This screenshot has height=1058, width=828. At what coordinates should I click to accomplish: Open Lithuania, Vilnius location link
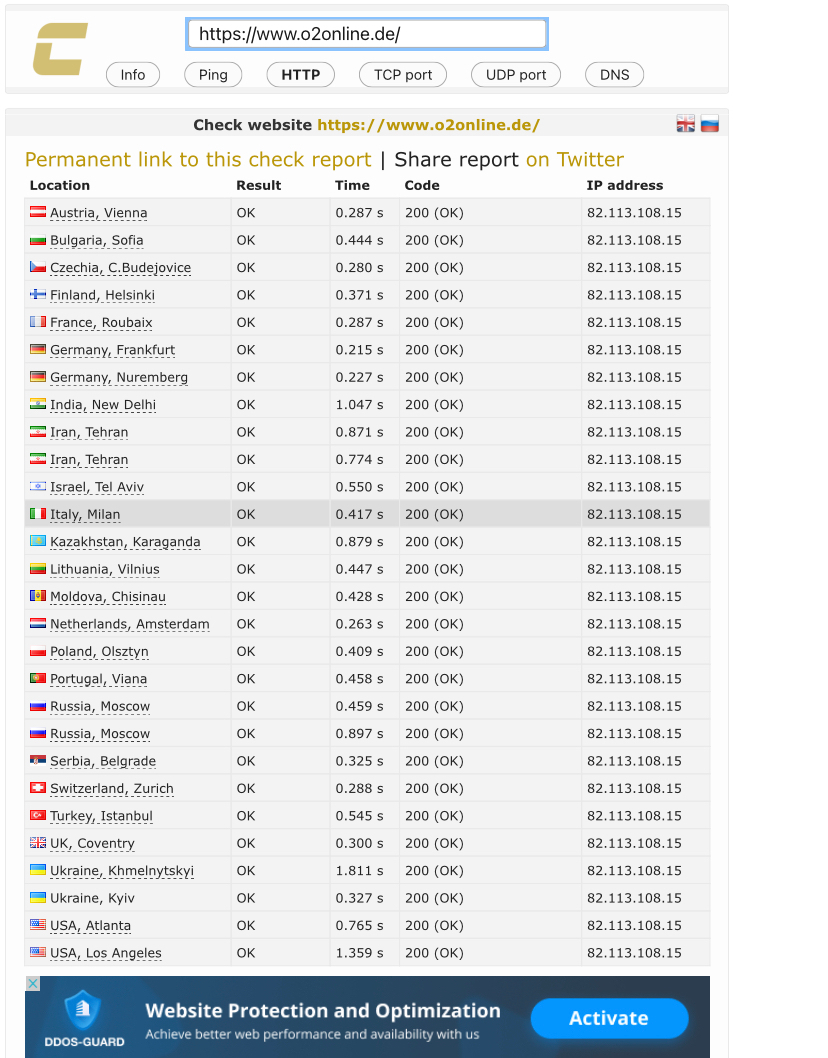105,569
